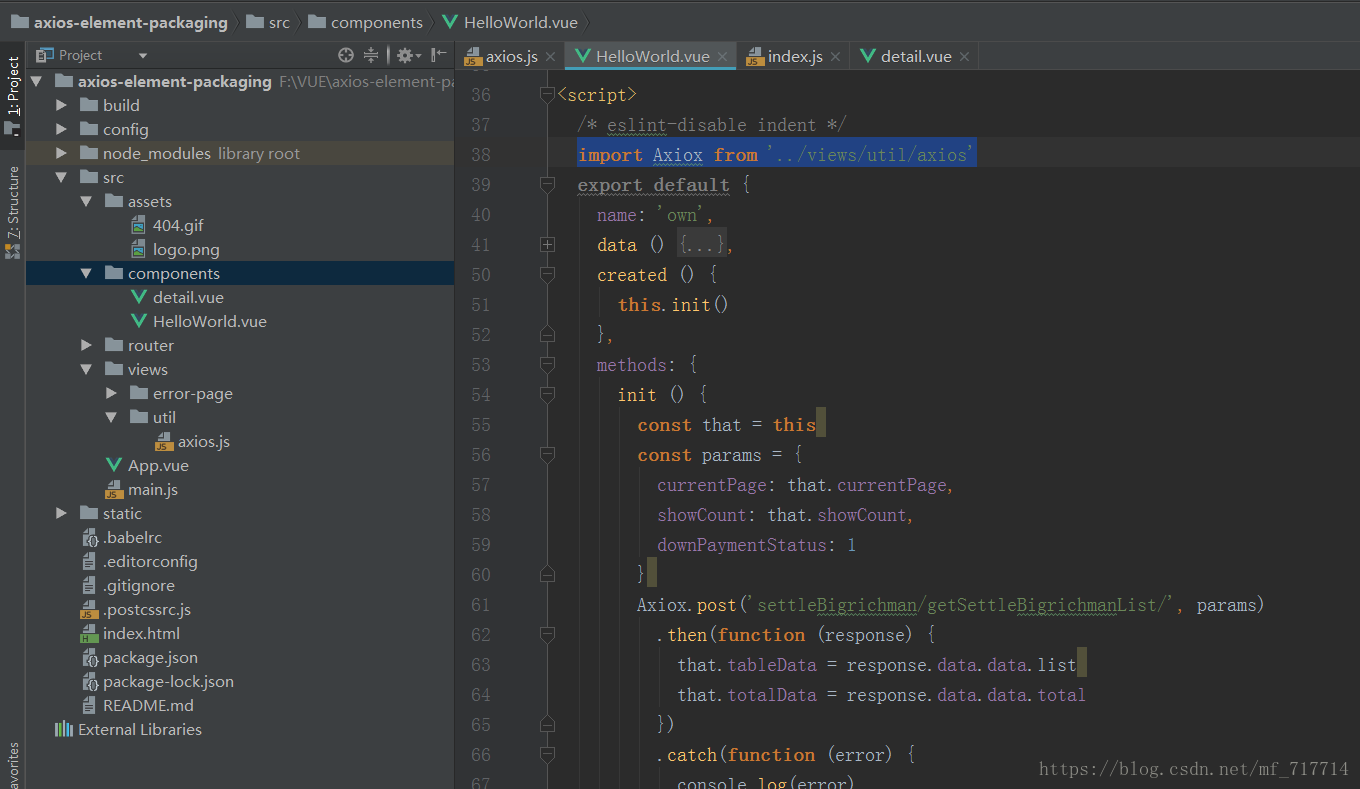Fold the script tag on line 36
Viewport: 1360px width, 789px height.
[547, 95]
